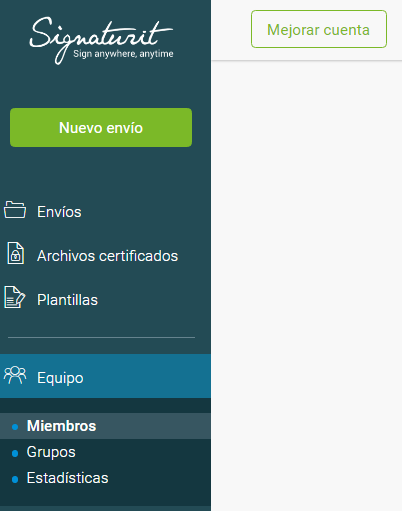Open the Grupos submenu text
The image size is (402, 511).
[51, 452]
